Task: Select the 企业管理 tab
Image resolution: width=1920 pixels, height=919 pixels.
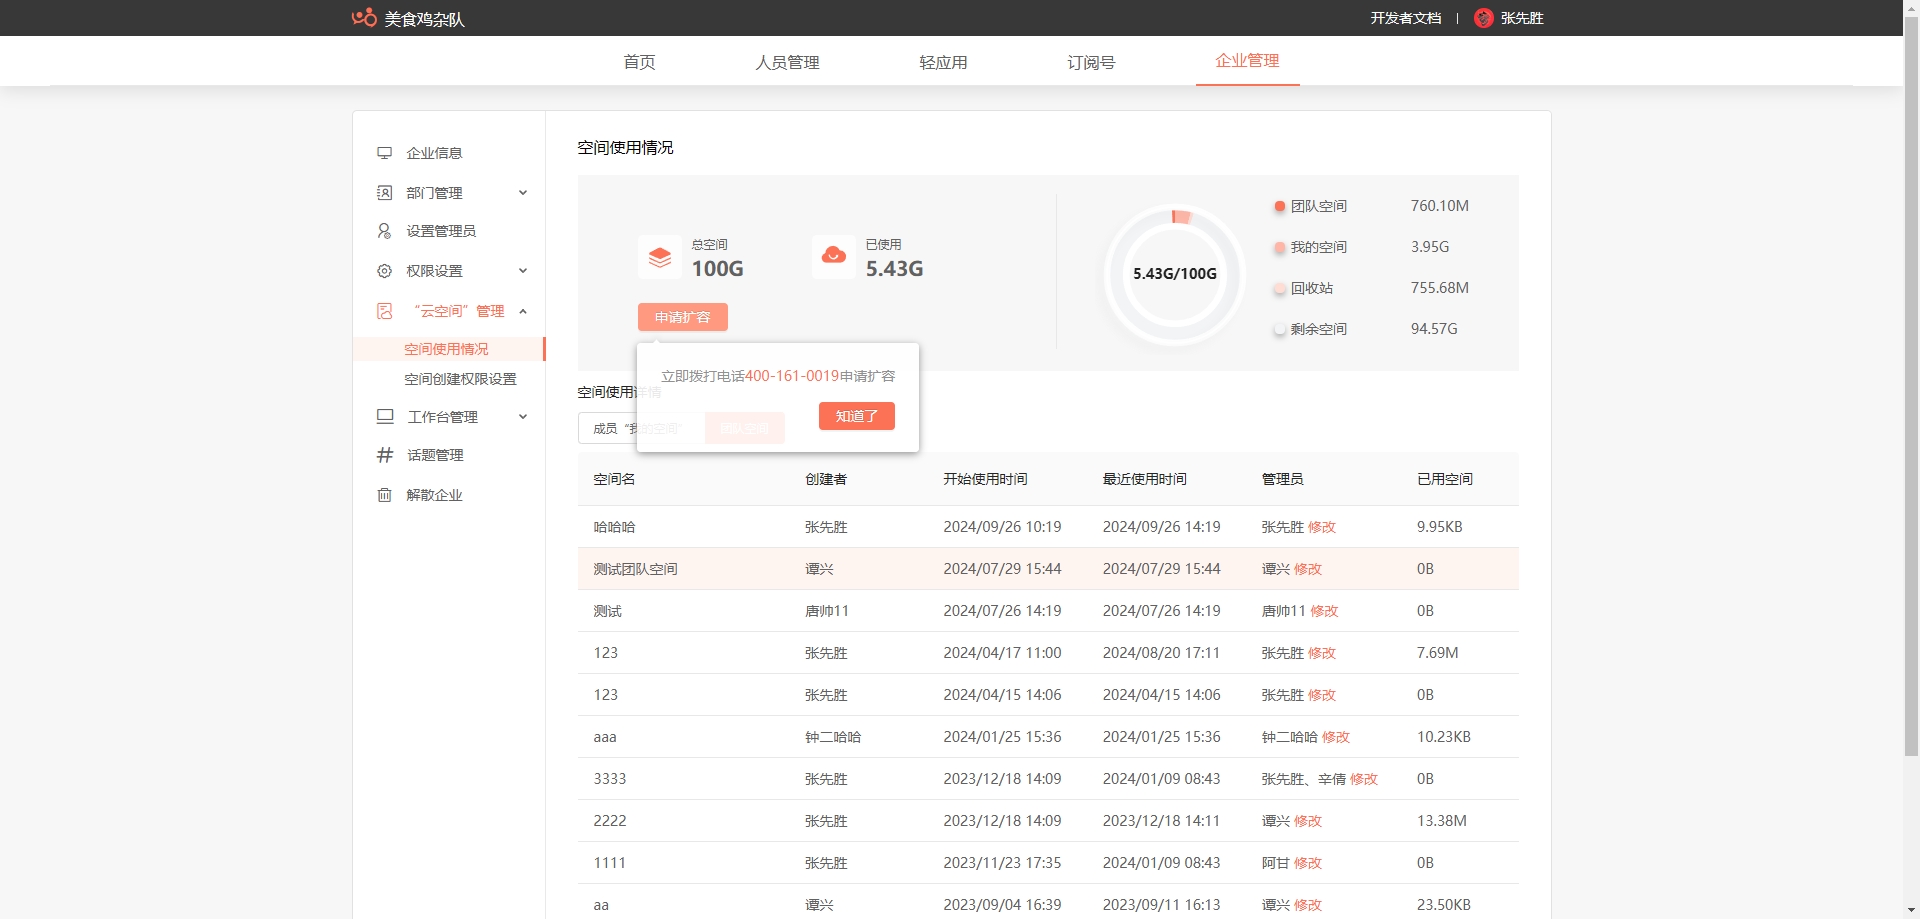Action: tap(1247, 61)
